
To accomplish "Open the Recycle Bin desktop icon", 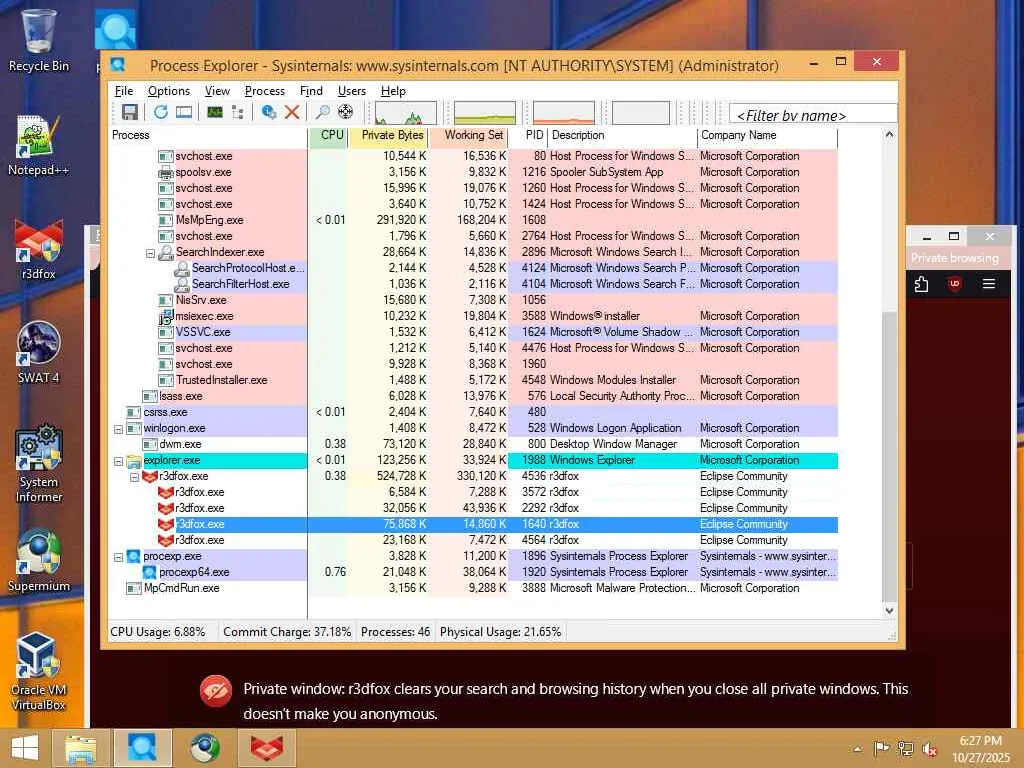I will (x=39, y=40).
